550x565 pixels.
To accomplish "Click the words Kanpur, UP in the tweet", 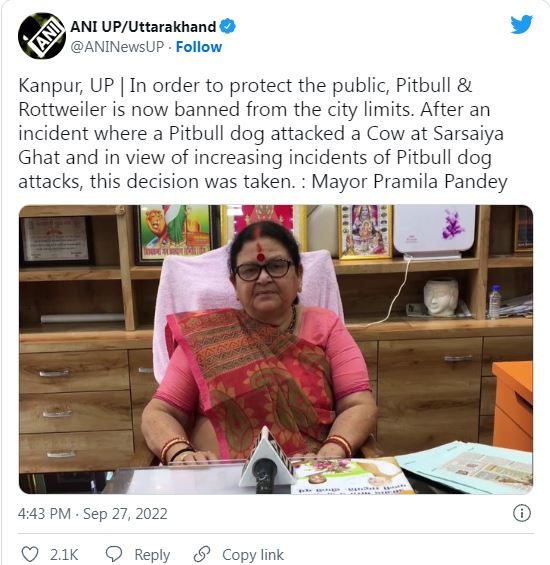I will point(66,86).
